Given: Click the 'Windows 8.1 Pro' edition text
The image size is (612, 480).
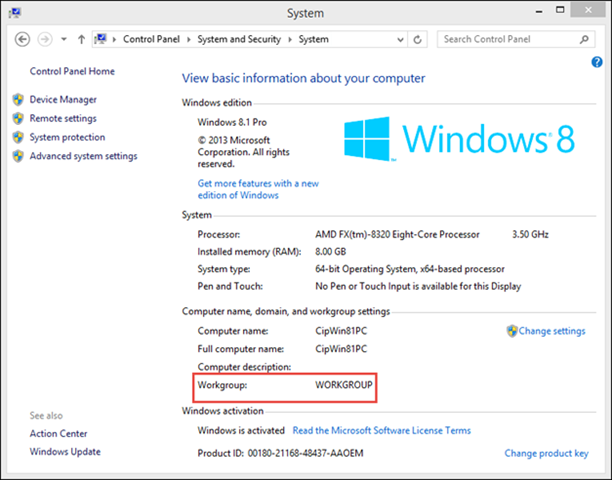Looking at the screenshot, I should 232,122.
